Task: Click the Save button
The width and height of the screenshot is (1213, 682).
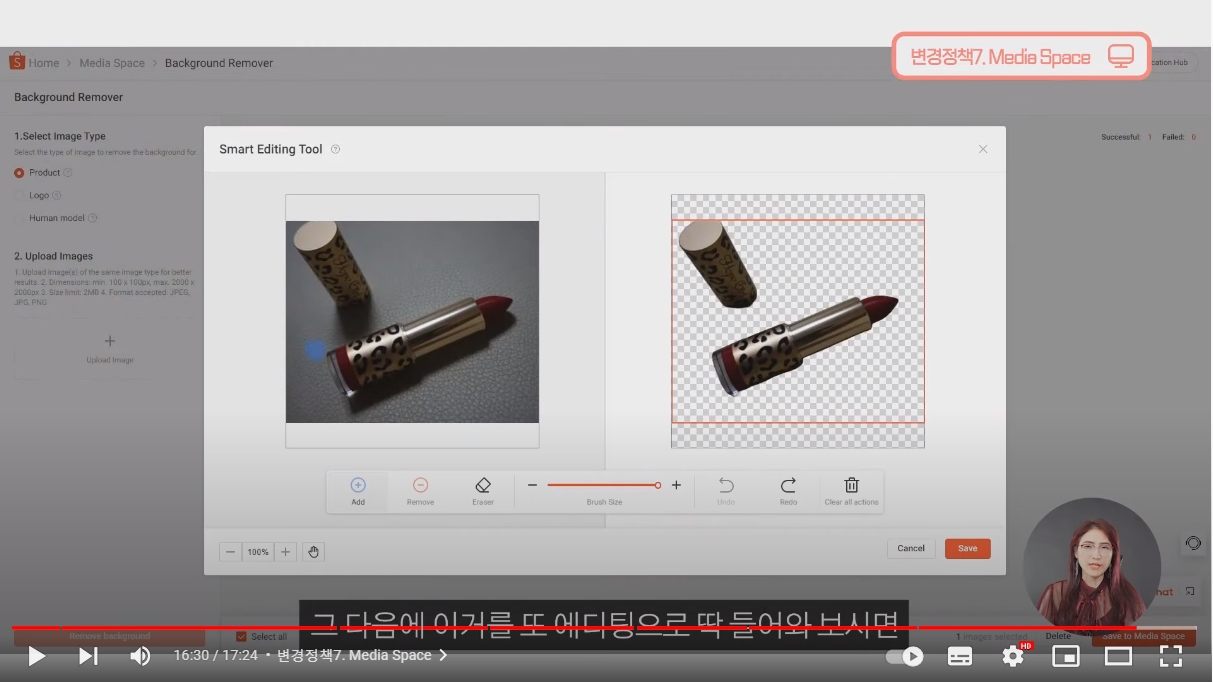Action: [967, 548]
